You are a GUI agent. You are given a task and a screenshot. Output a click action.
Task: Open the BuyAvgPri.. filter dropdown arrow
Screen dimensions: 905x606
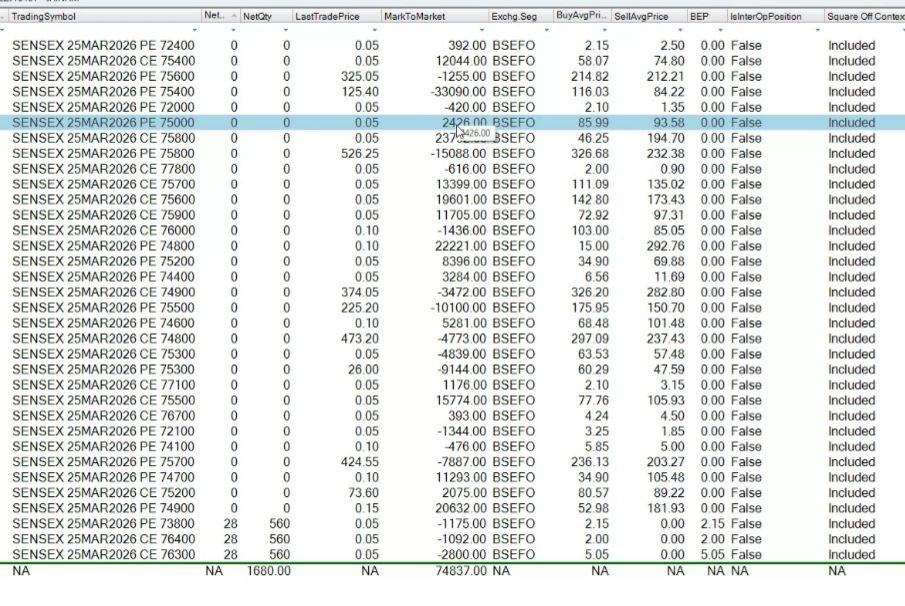pos(605,29)
